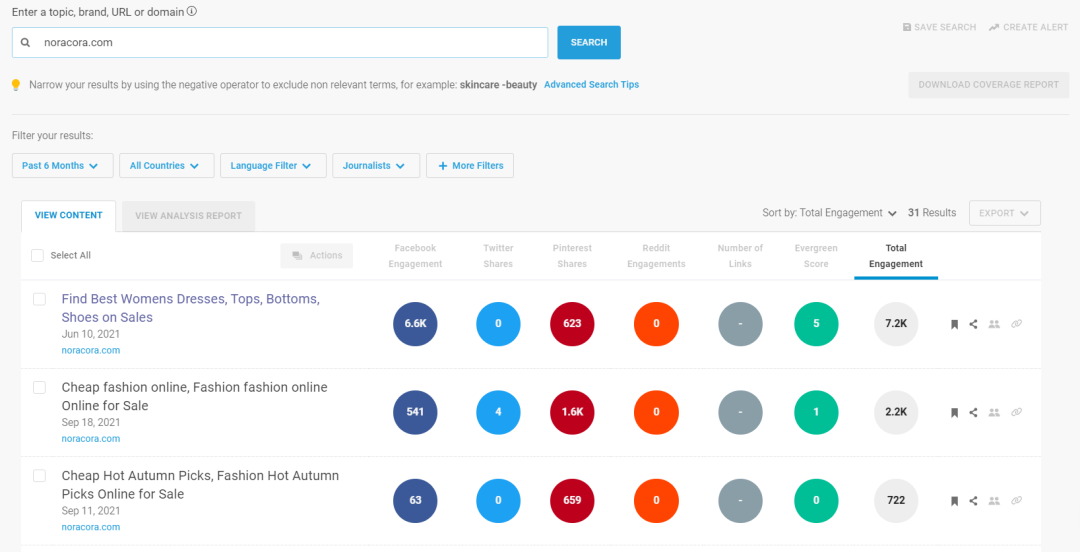Open the Cheap fashion online article title

[194, 396]
